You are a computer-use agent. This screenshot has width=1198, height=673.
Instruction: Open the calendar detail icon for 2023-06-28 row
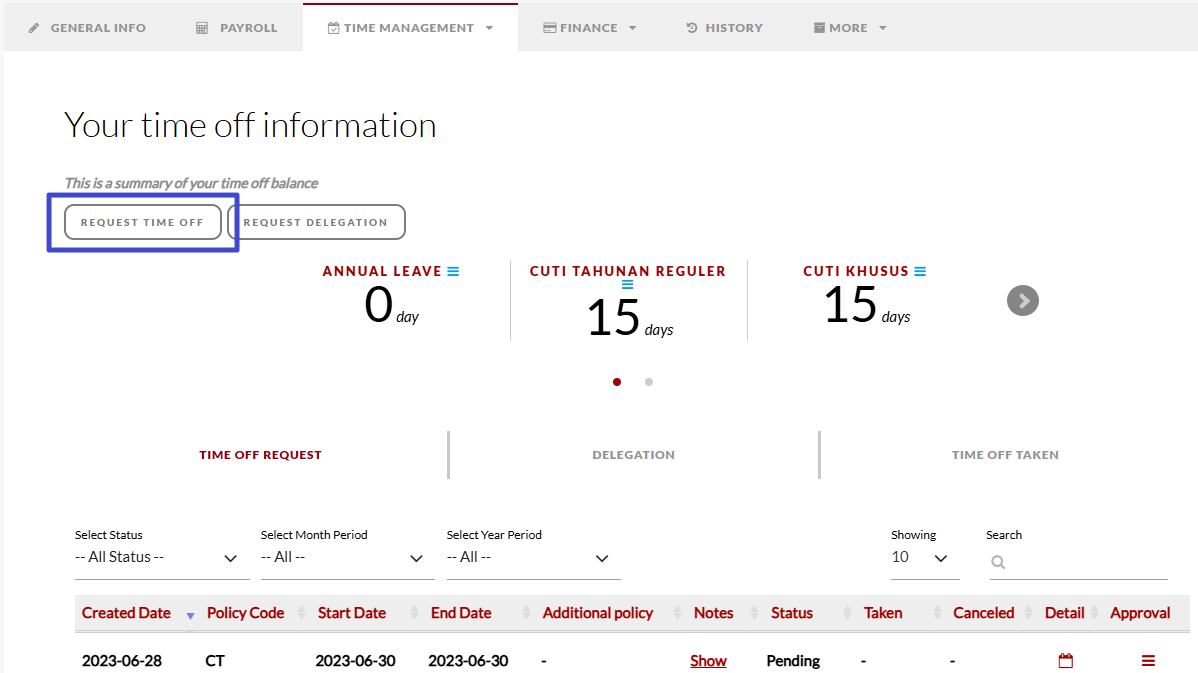pyautogui.click(x=1065, y=661)
